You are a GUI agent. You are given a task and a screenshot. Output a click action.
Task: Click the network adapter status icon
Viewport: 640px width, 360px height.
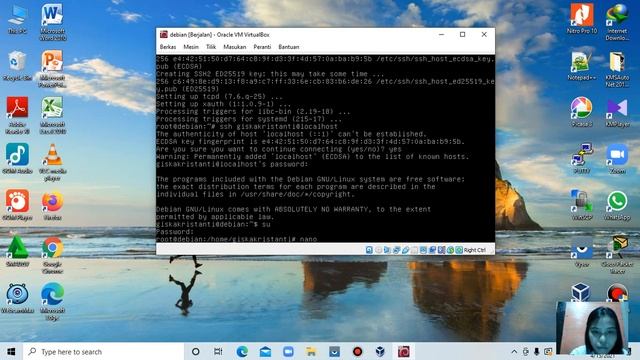(x=396, y=250)
